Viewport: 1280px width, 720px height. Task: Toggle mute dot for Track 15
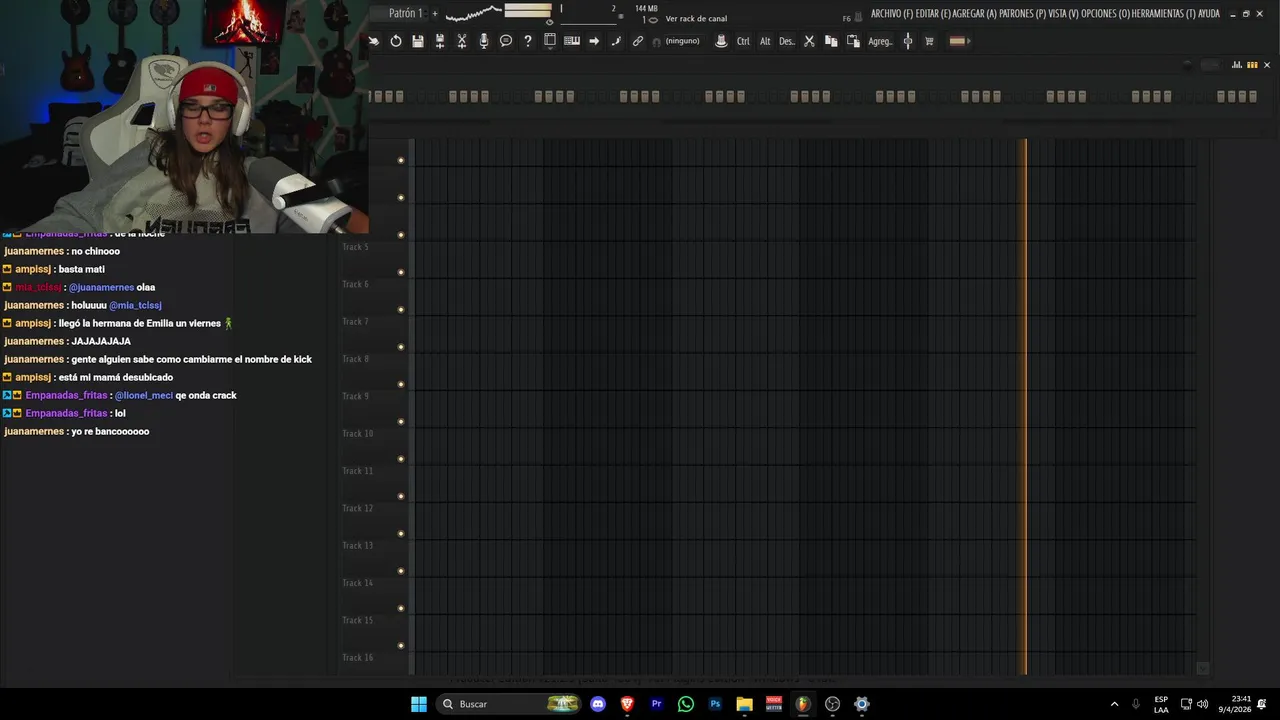[401, 645]
